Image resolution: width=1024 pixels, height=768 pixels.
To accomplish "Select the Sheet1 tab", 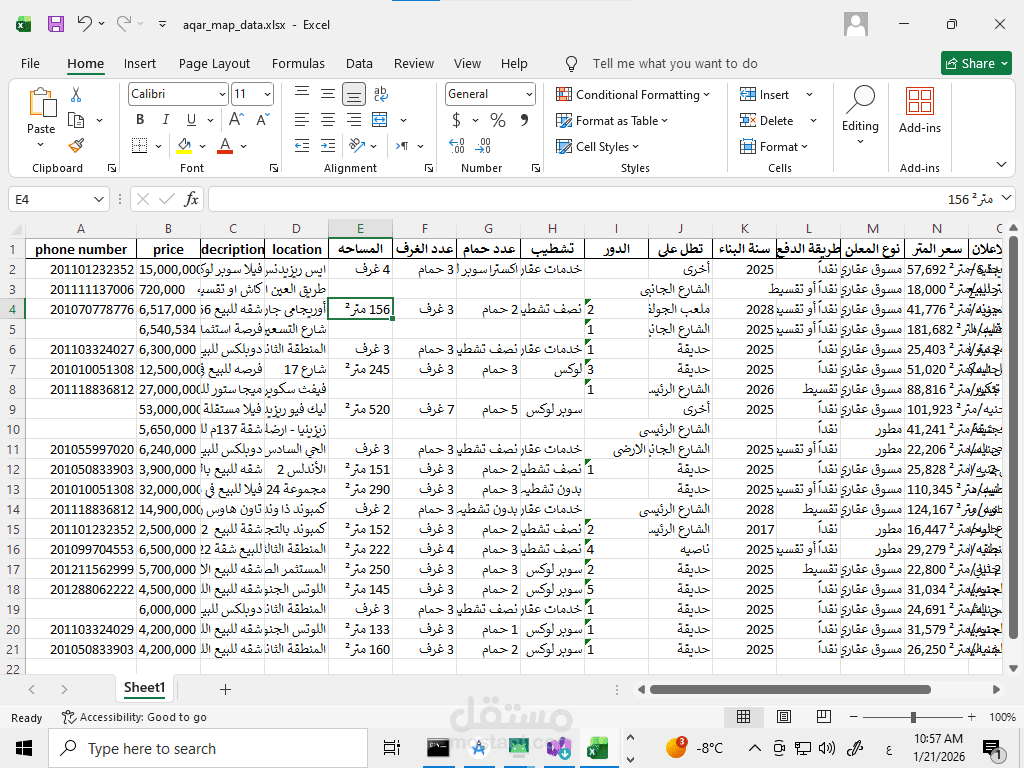I will tap(144, 688).
